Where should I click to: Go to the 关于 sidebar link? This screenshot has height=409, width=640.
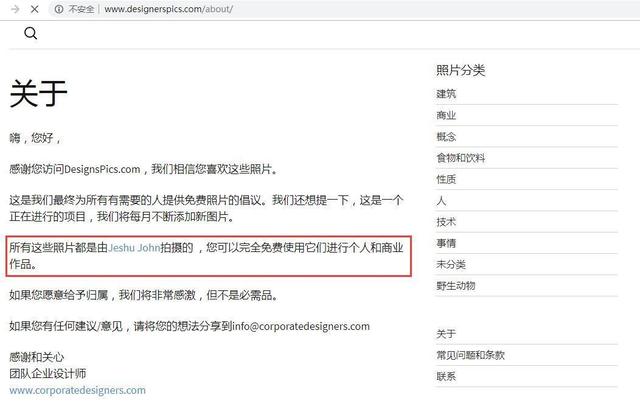point(446,334)
